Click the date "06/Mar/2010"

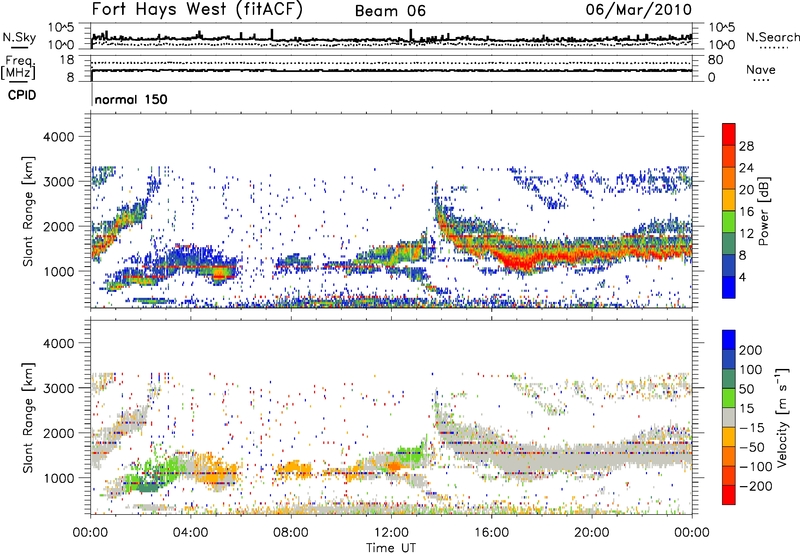[x=639, y=9]
